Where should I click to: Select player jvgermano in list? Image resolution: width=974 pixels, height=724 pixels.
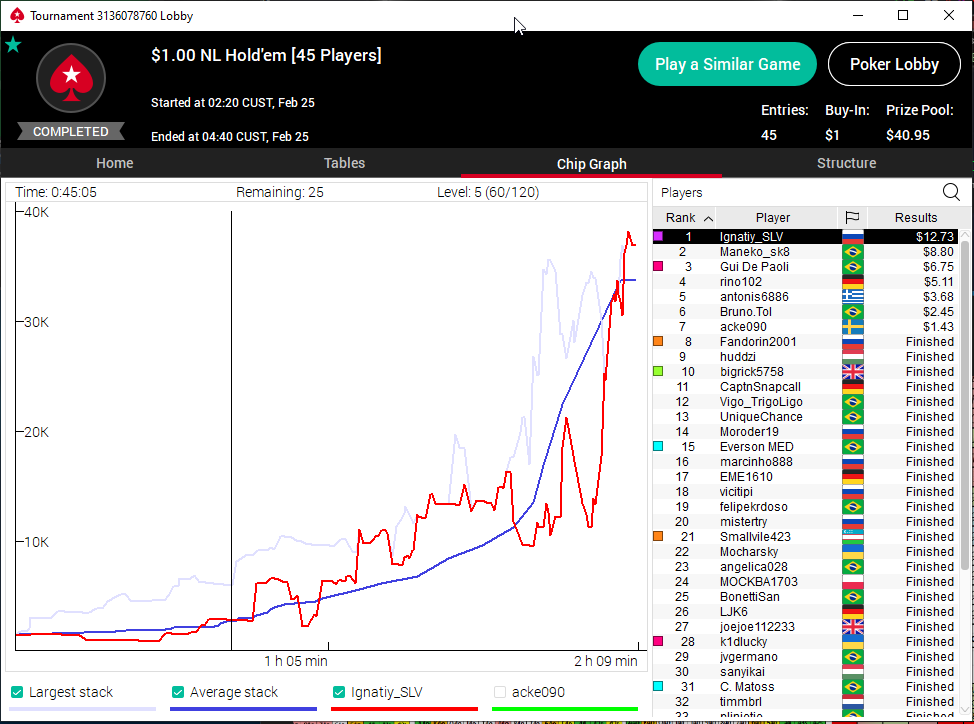click(805, 656)
